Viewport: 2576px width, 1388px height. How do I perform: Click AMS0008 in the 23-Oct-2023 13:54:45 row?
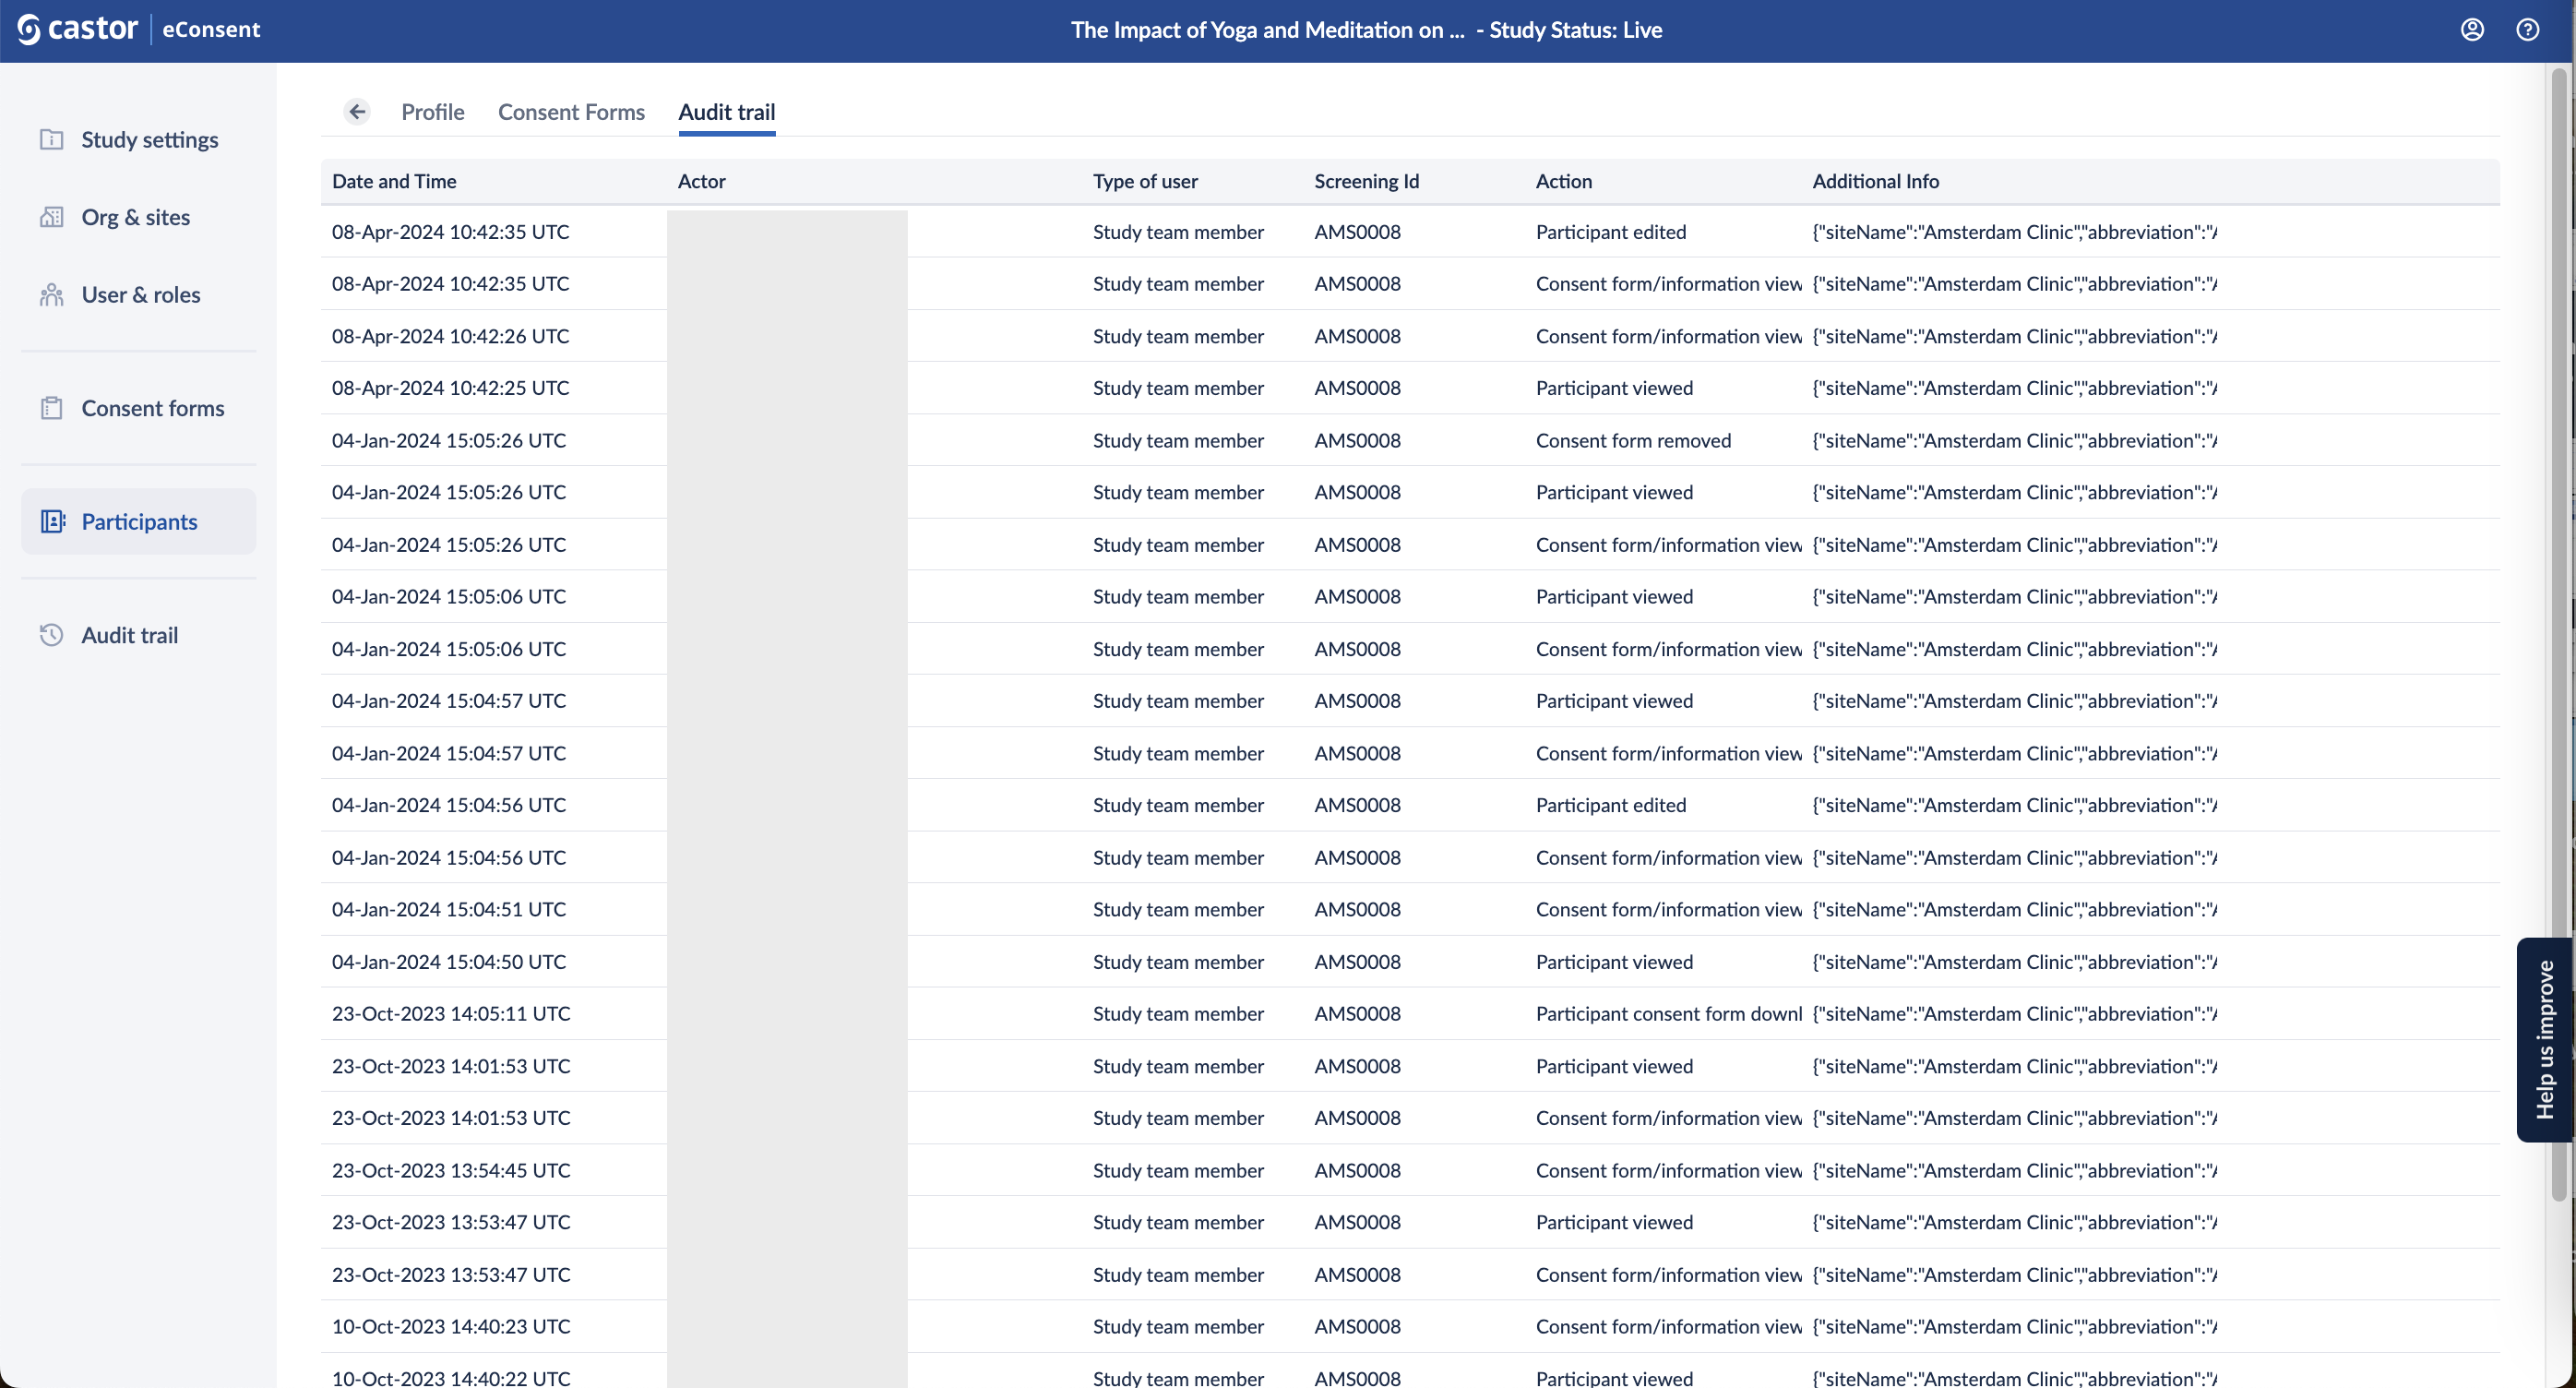point(1357,1170)
